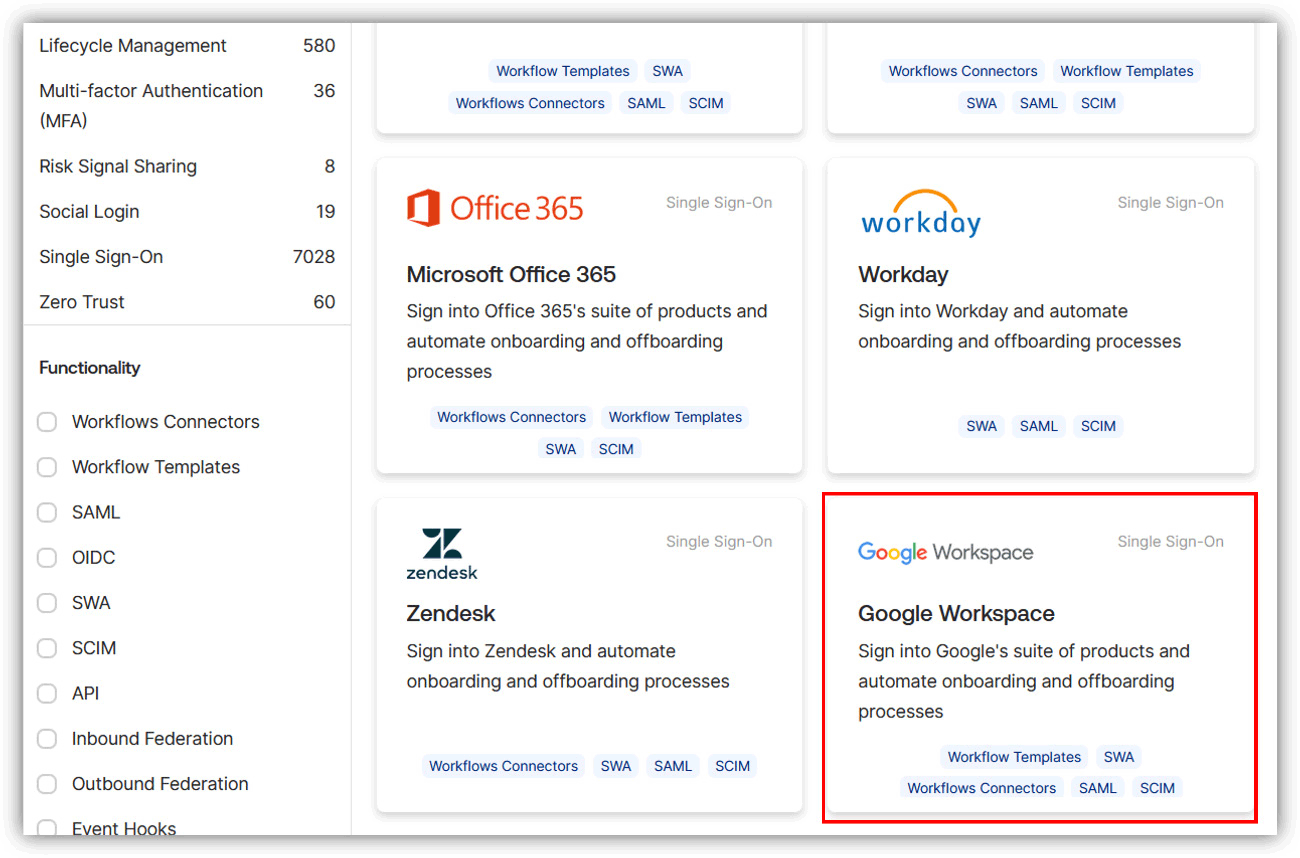Click the Zendesk logo
The image size is (1300, 858).
(x=441, y=554)
